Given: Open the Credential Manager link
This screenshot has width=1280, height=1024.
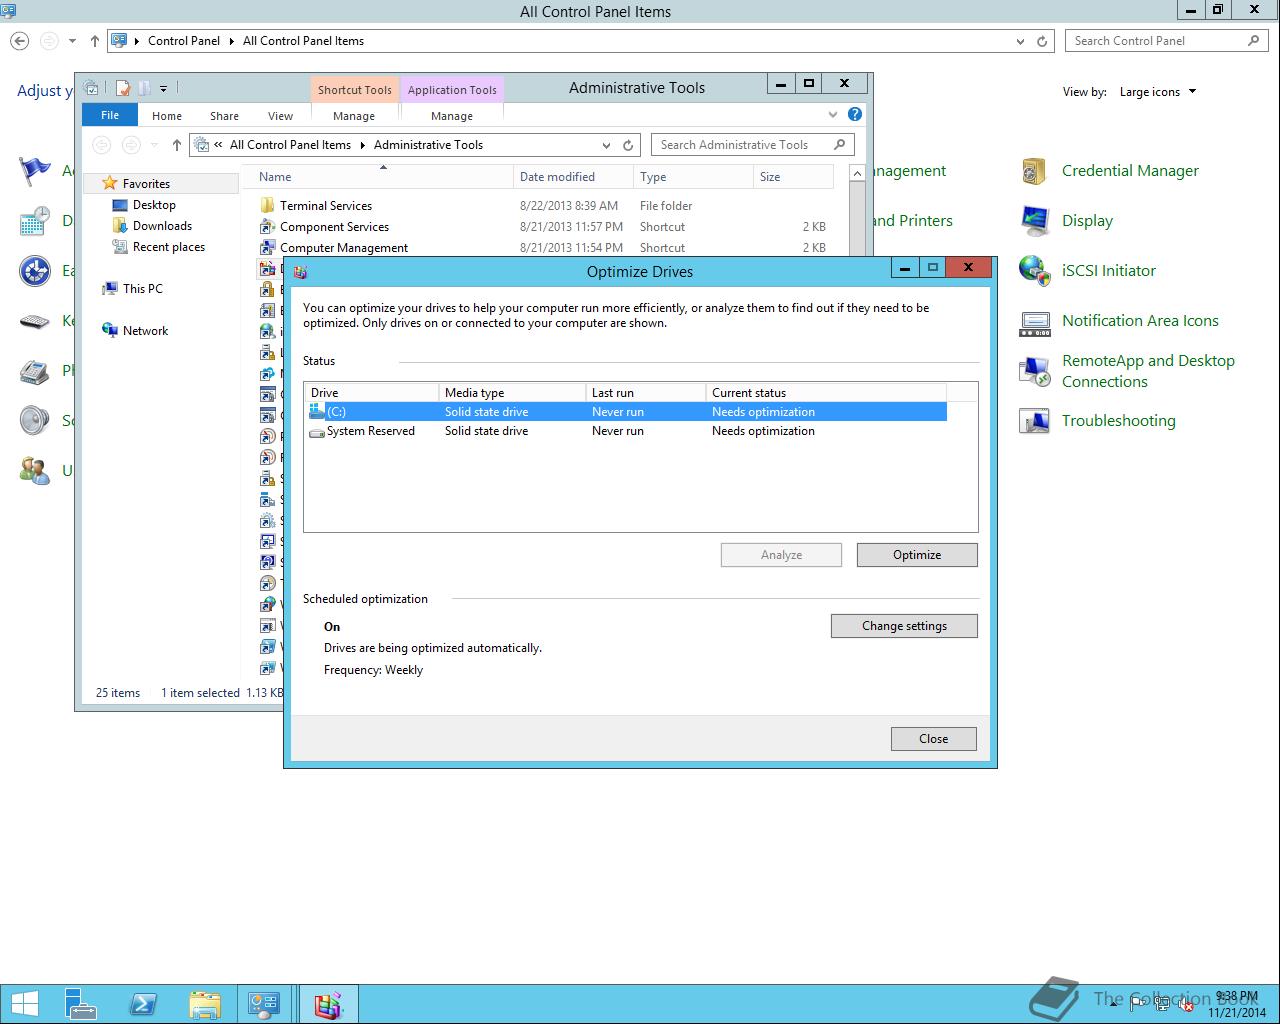Looking at the screenshot, I should tap(1130, 171).
